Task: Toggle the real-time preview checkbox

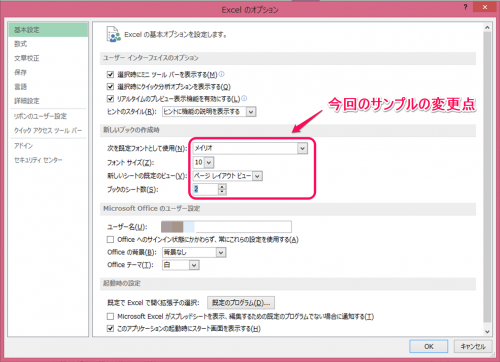Action: point(110,99)
